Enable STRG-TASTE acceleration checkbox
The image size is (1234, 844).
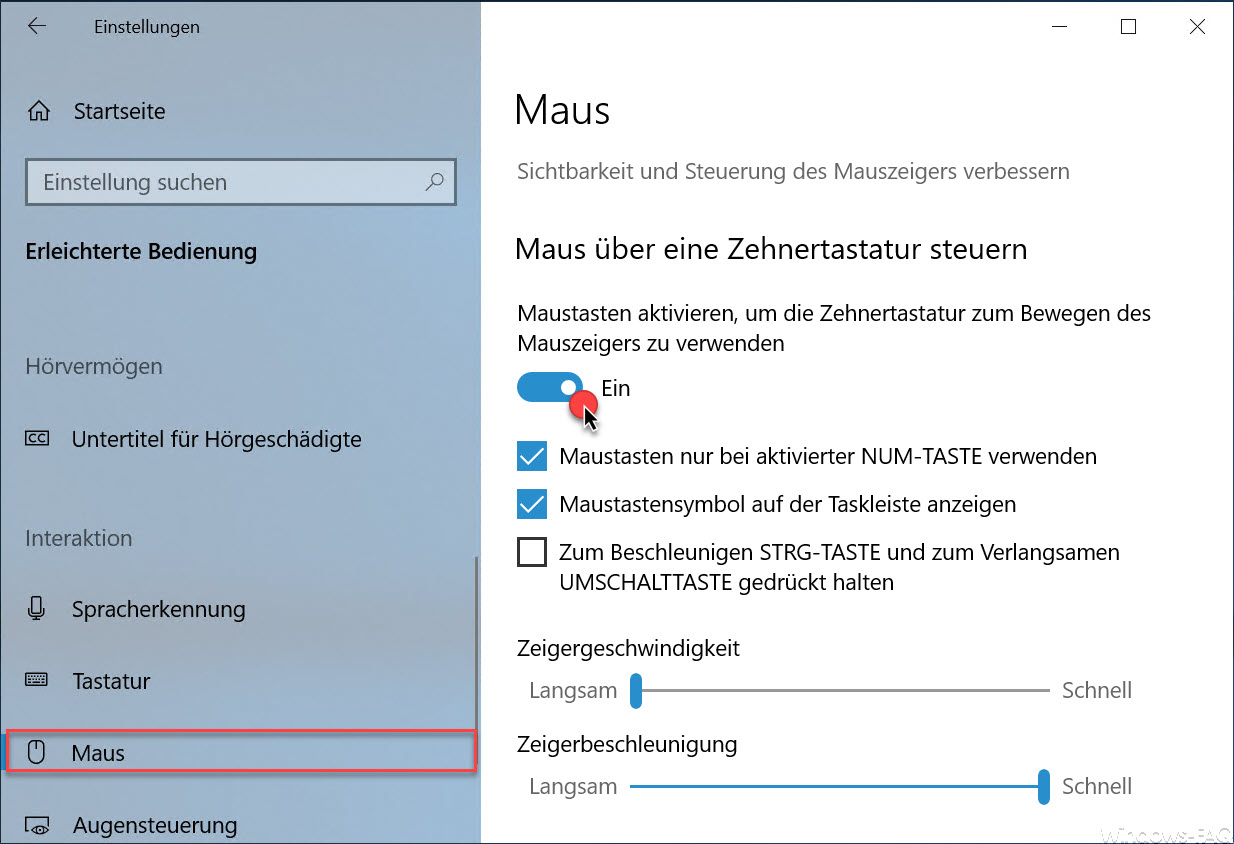tap(532, 552)
